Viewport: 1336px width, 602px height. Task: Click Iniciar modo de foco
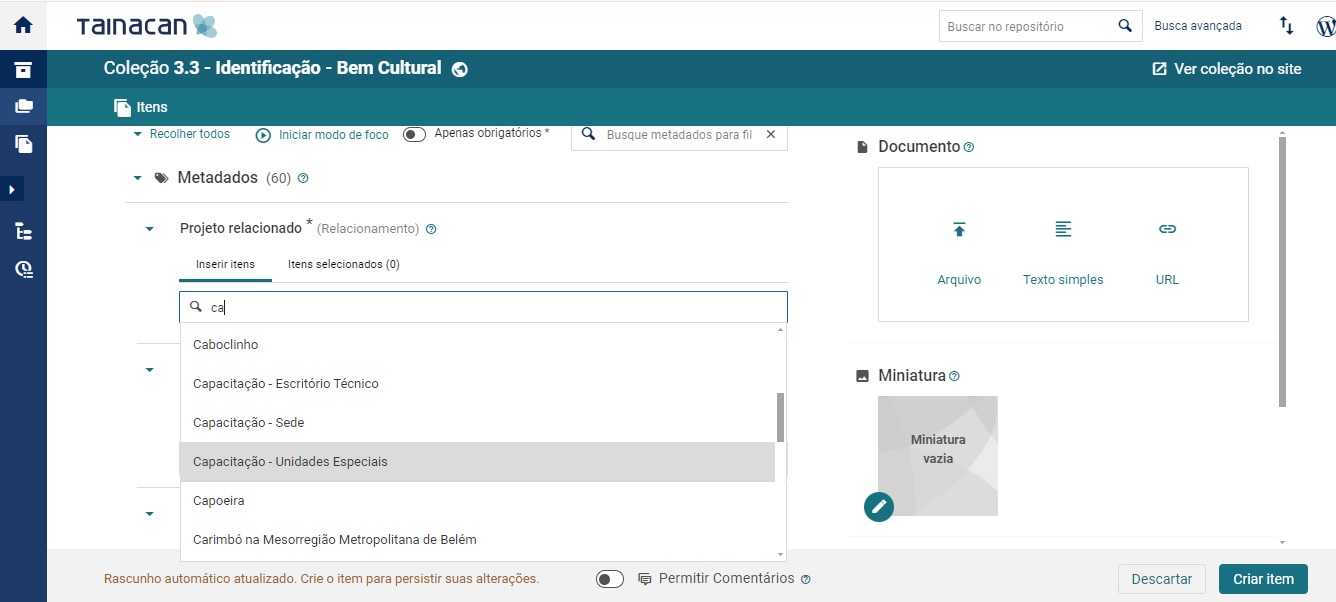click(x=322, y=135)
